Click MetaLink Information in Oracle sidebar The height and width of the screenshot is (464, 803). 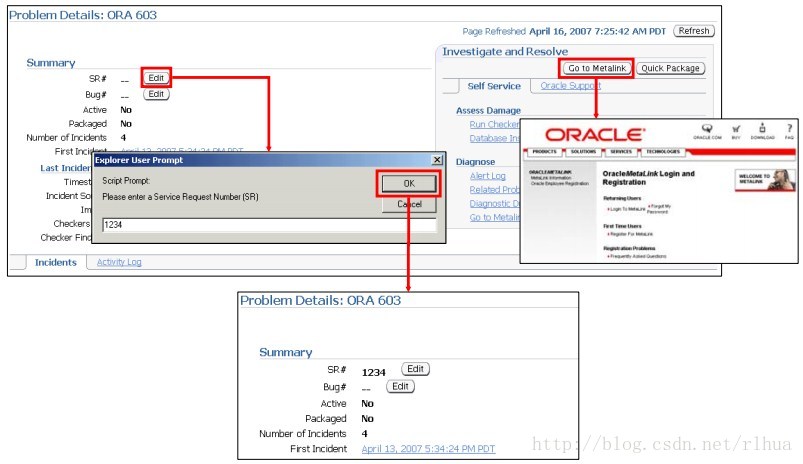click(551, 178)
